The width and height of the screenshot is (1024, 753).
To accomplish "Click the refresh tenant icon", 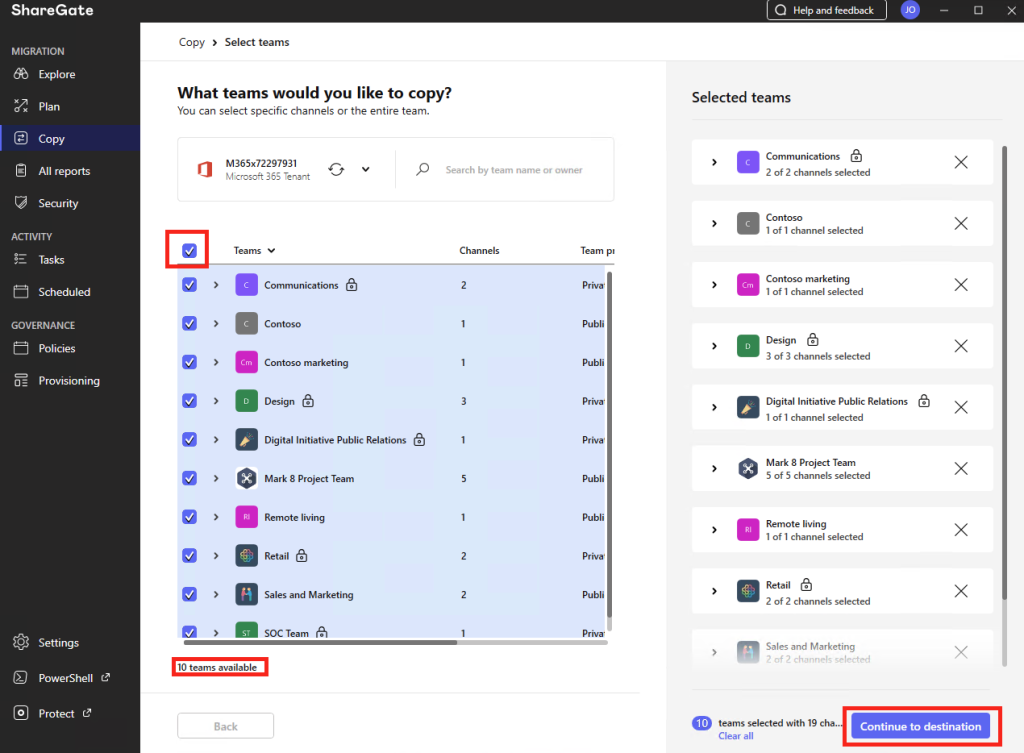I will (x=336, y=170).
